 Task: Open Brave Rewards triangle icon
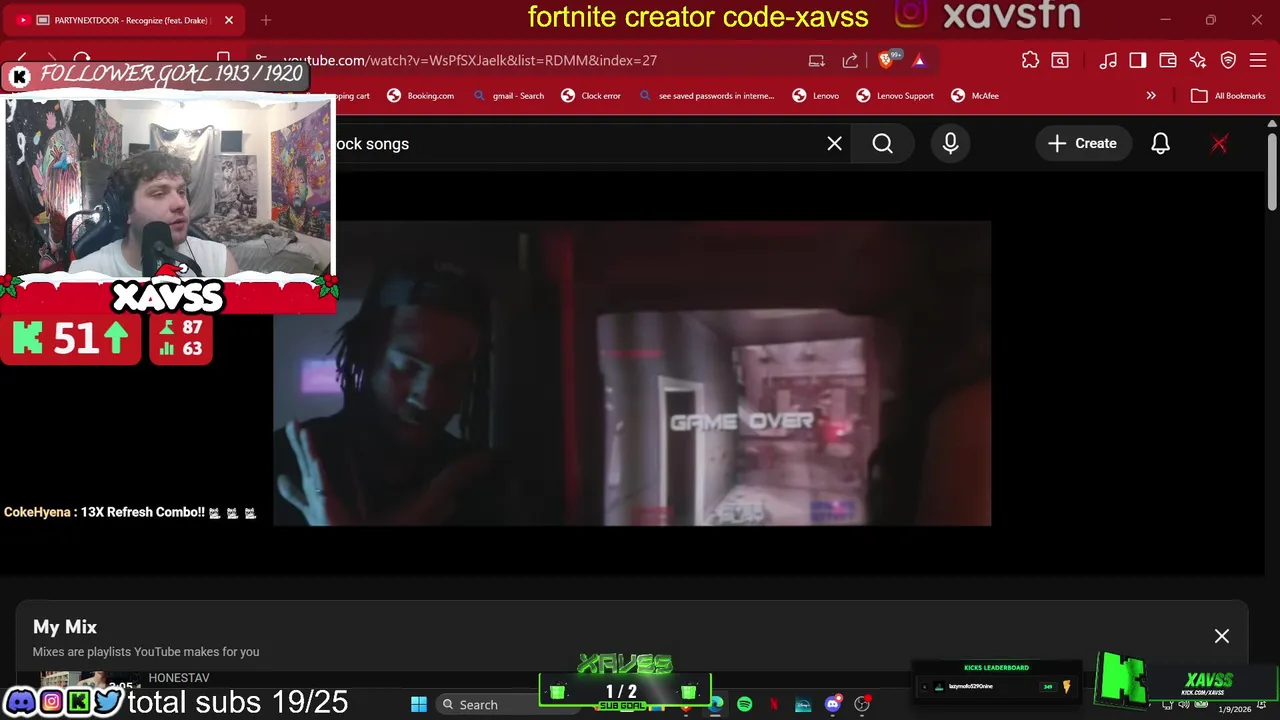click(919, 60)
